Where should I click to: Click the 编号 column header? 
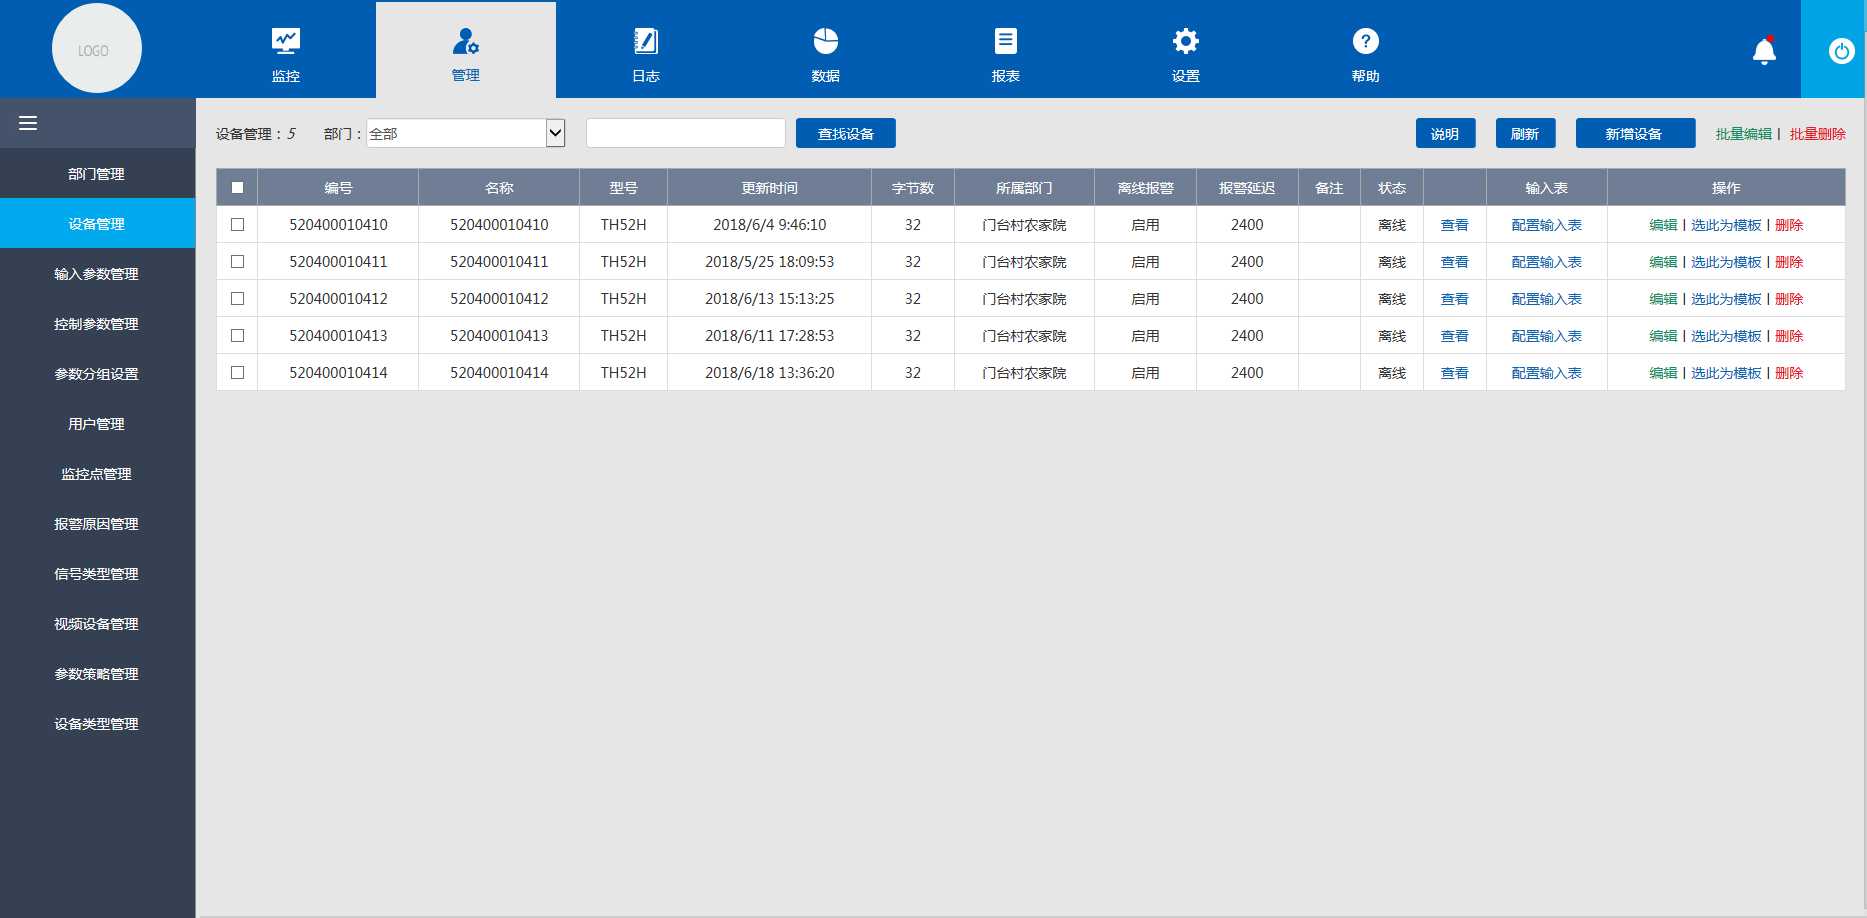(x=338, y=188)
